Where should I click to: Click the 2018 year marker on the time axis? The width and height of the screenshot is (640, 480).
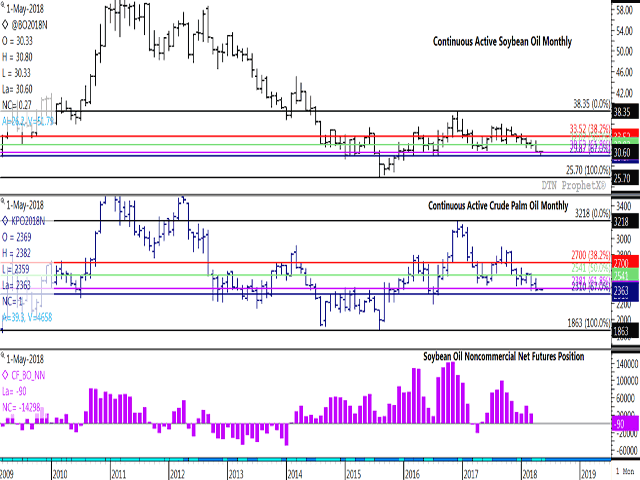529,474
